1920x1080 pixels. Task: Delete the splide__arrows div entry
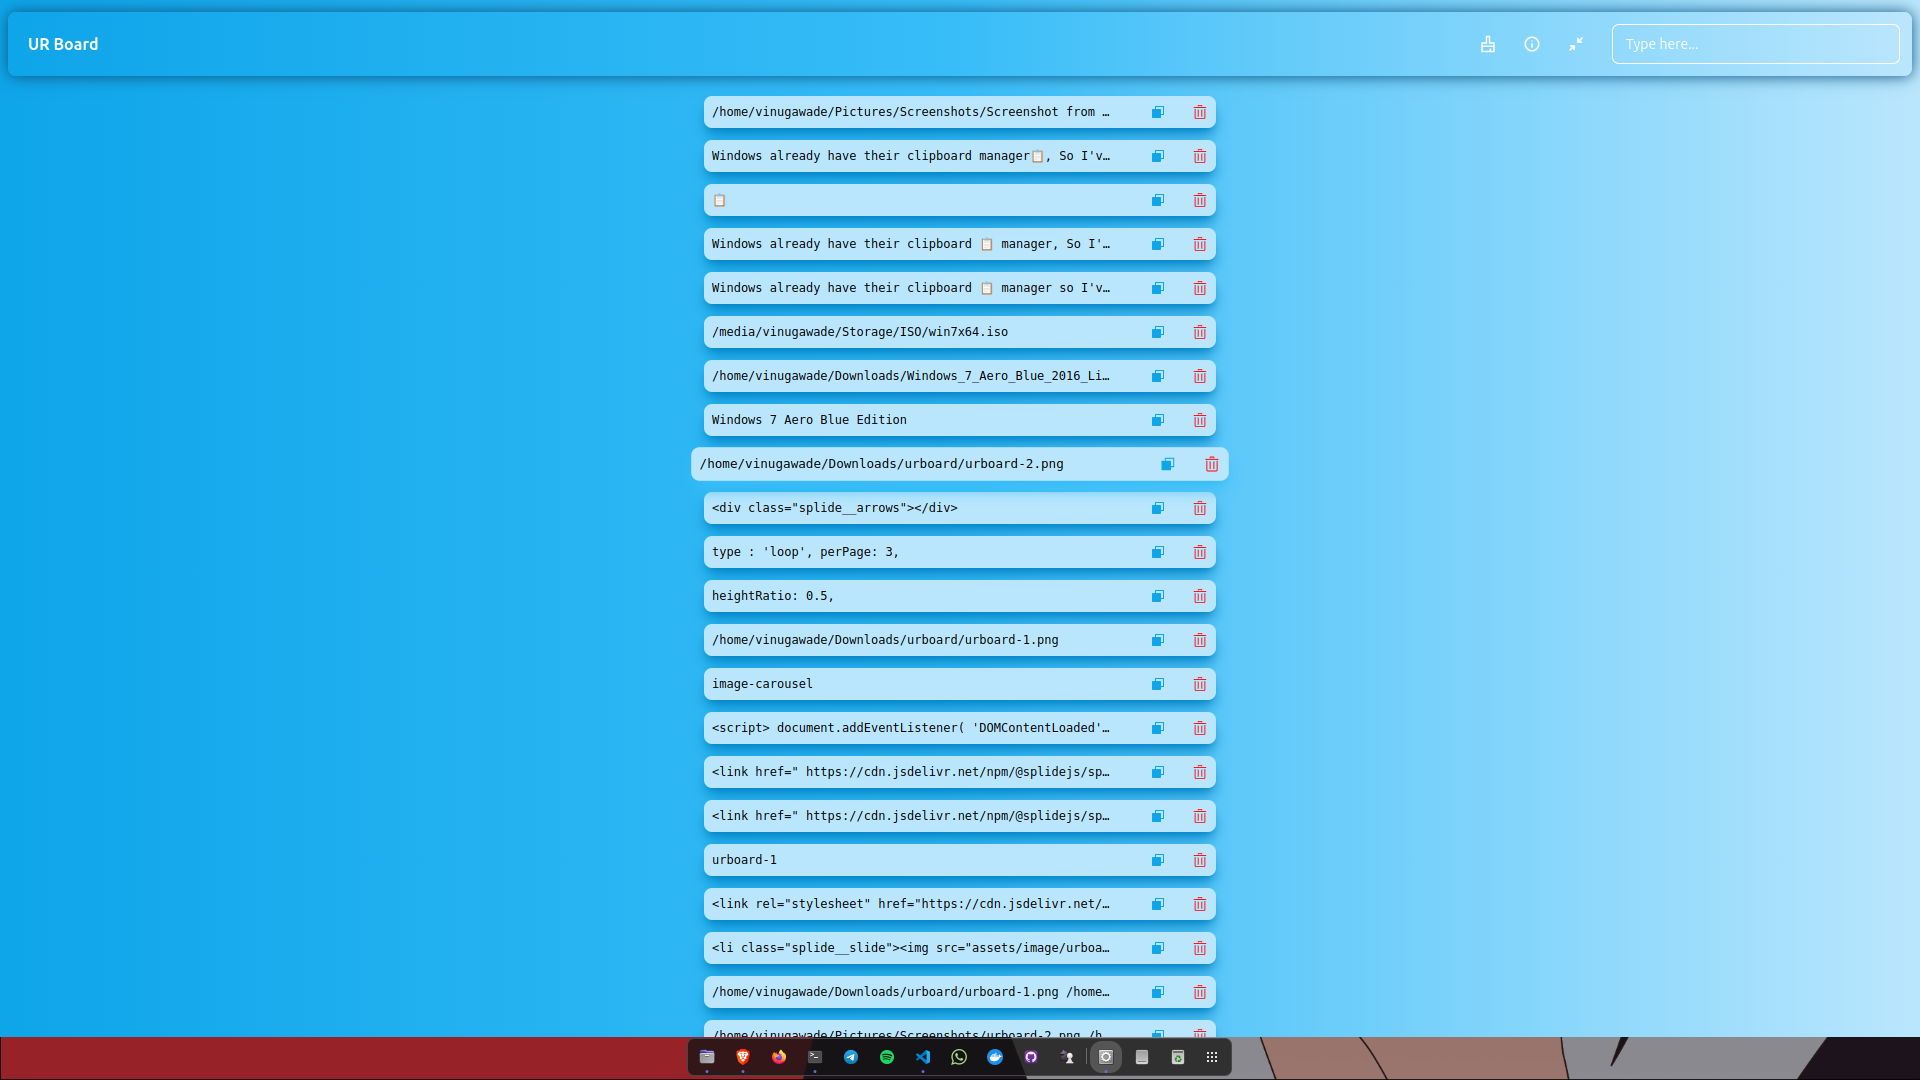click(1200, 508)
